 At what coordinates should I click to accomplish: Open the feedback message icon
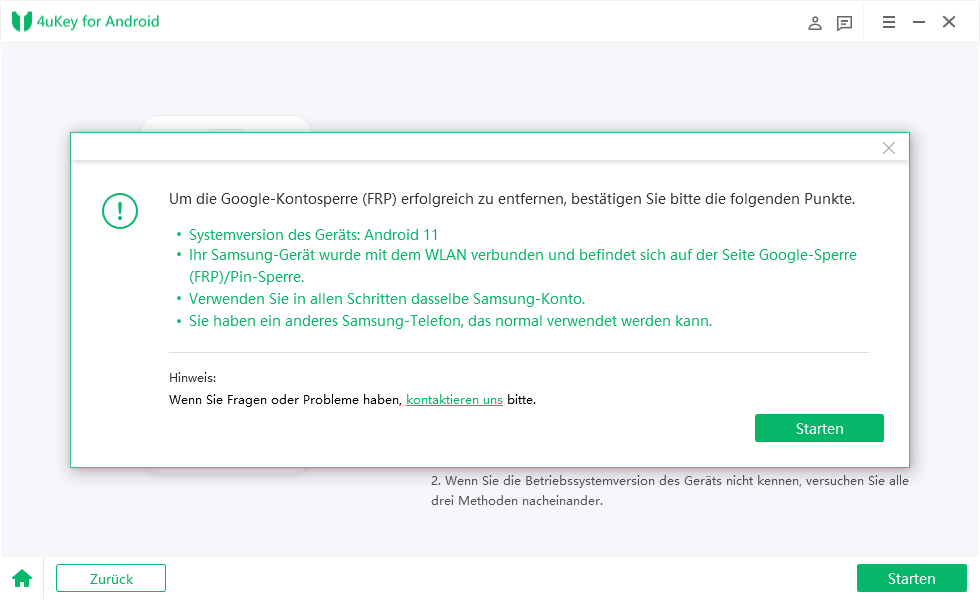tap(845, 22)
